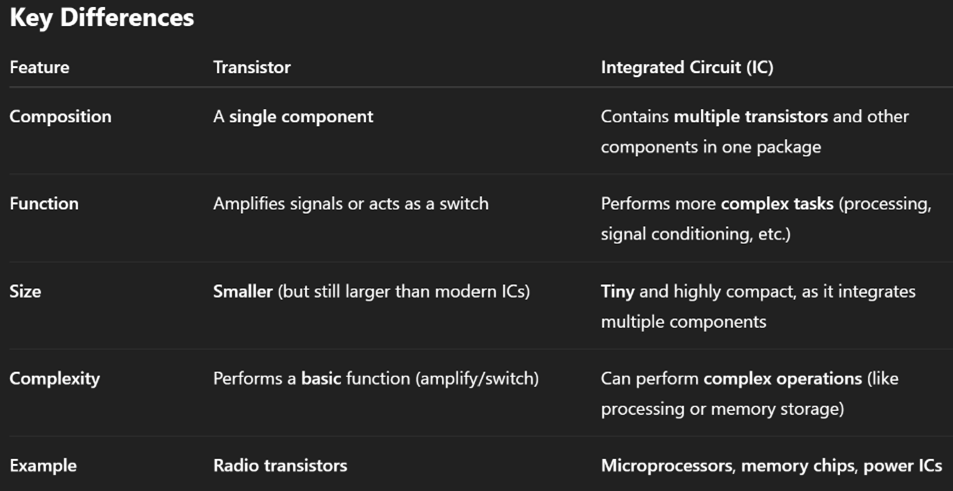The image size is (953, 491).
Task: Click "Amplifies signals or acts as a switch"
Action: tap(351, 204)
